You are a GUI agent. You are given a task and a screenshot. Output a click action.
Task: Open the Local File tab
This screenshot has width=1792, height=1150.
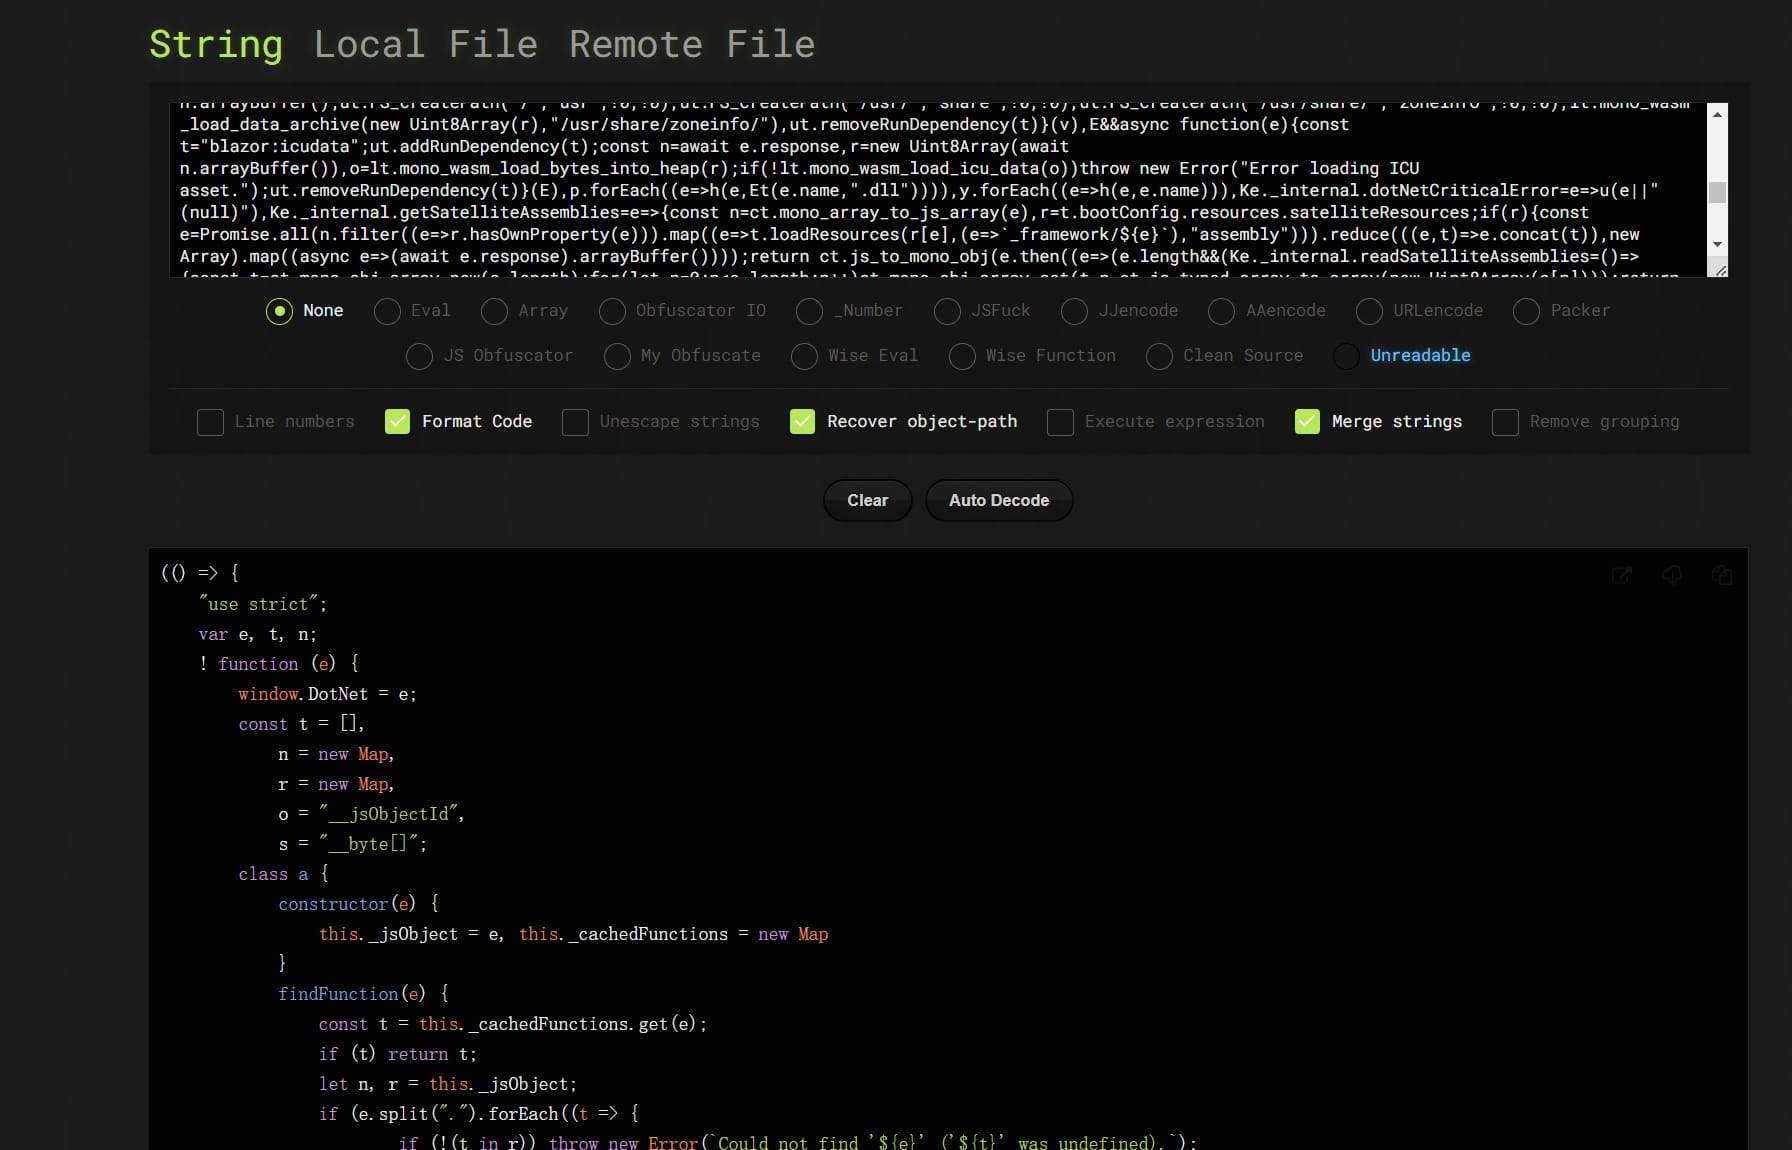[426, 44]
